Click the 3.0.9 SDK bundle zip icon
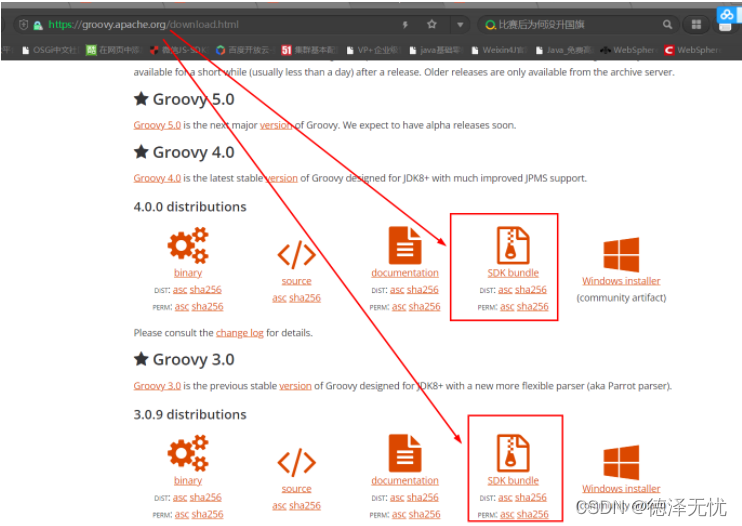The height and width of the screenshot is (526, 742). coord(513,453)
